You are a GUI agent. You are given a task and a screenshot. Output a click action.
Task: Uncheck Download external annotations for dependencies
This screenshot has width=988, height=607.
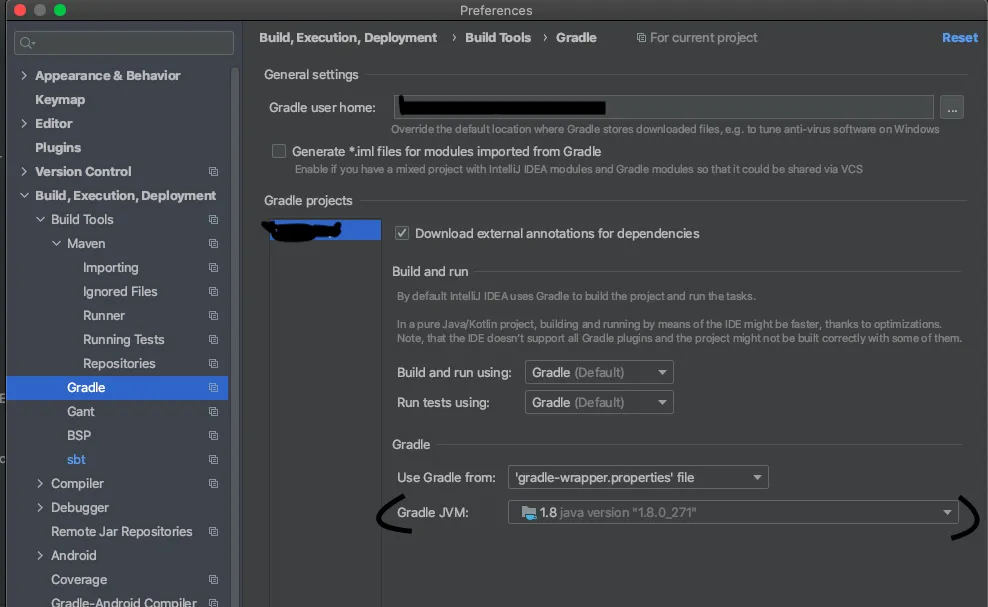point(402,233)
